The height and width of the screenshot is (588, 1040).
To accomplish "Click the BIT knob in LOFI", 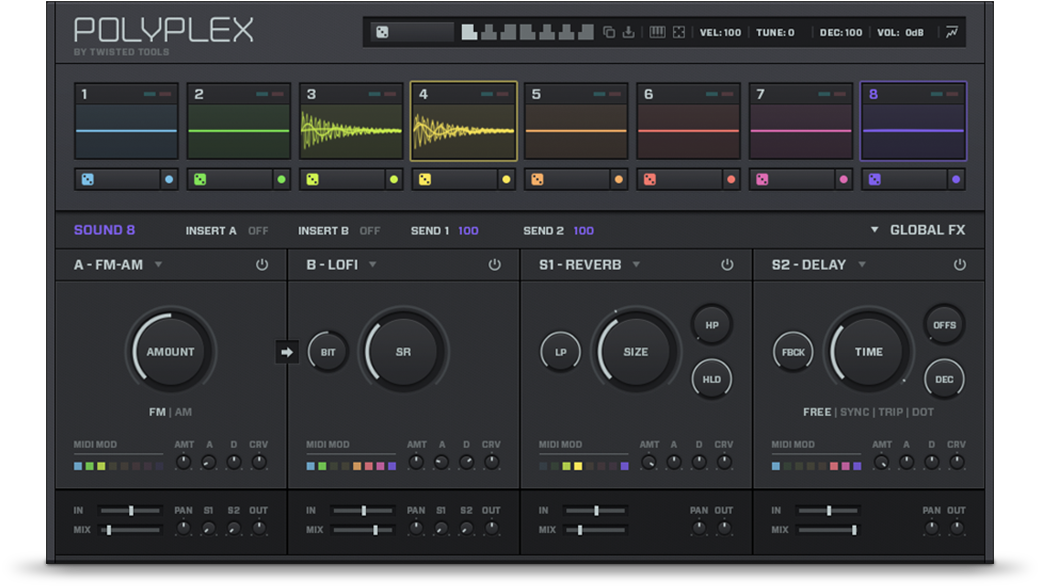I will tap(328, 352).
